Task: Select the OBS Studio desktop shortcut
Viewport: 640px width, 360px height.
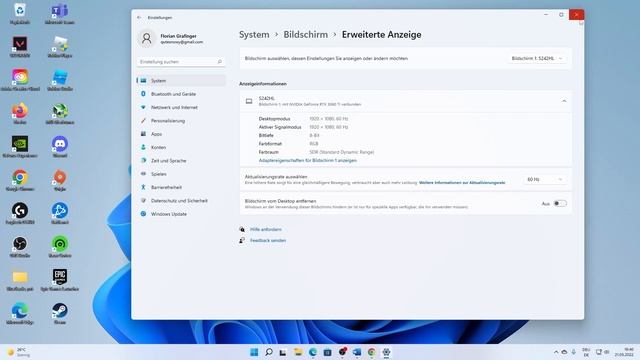Action: coord(20,247)
